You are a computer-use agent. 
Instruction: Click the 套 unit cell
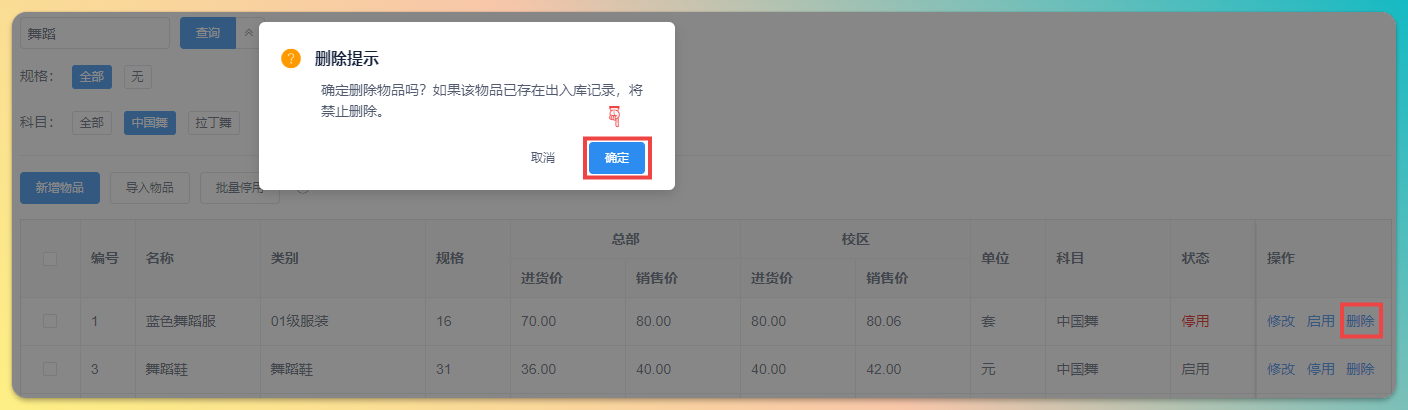[x=988, y=321]
